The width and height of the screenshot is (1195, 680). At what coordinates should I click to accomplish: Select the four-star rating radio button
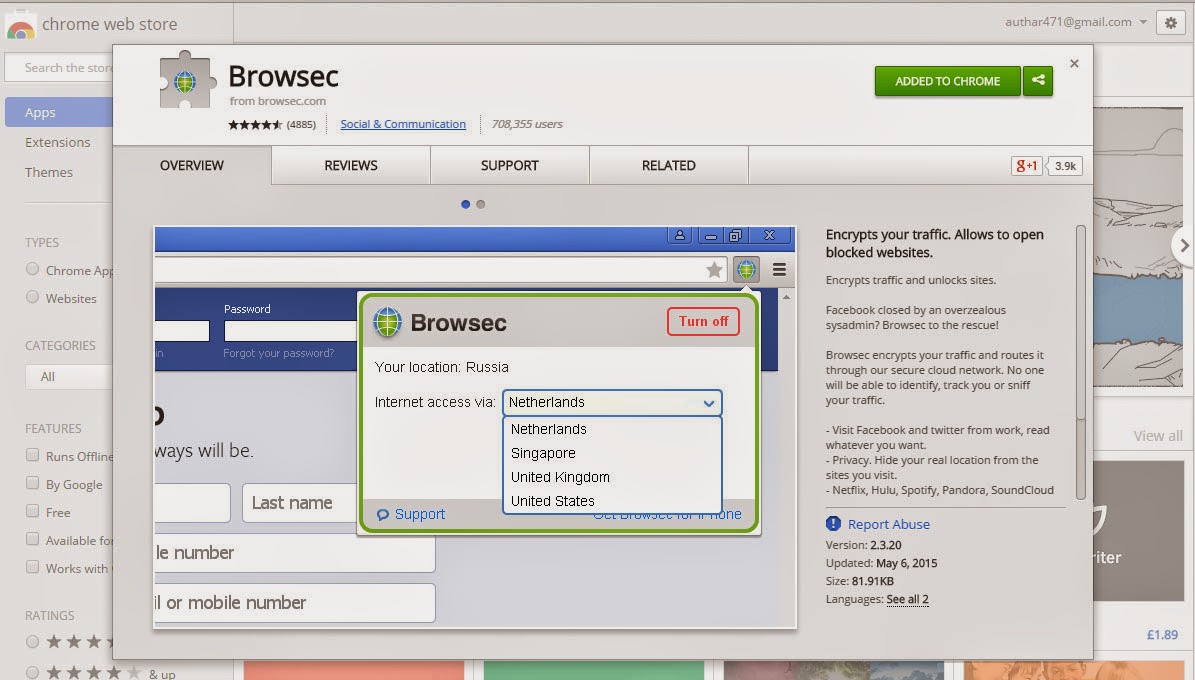32,642
